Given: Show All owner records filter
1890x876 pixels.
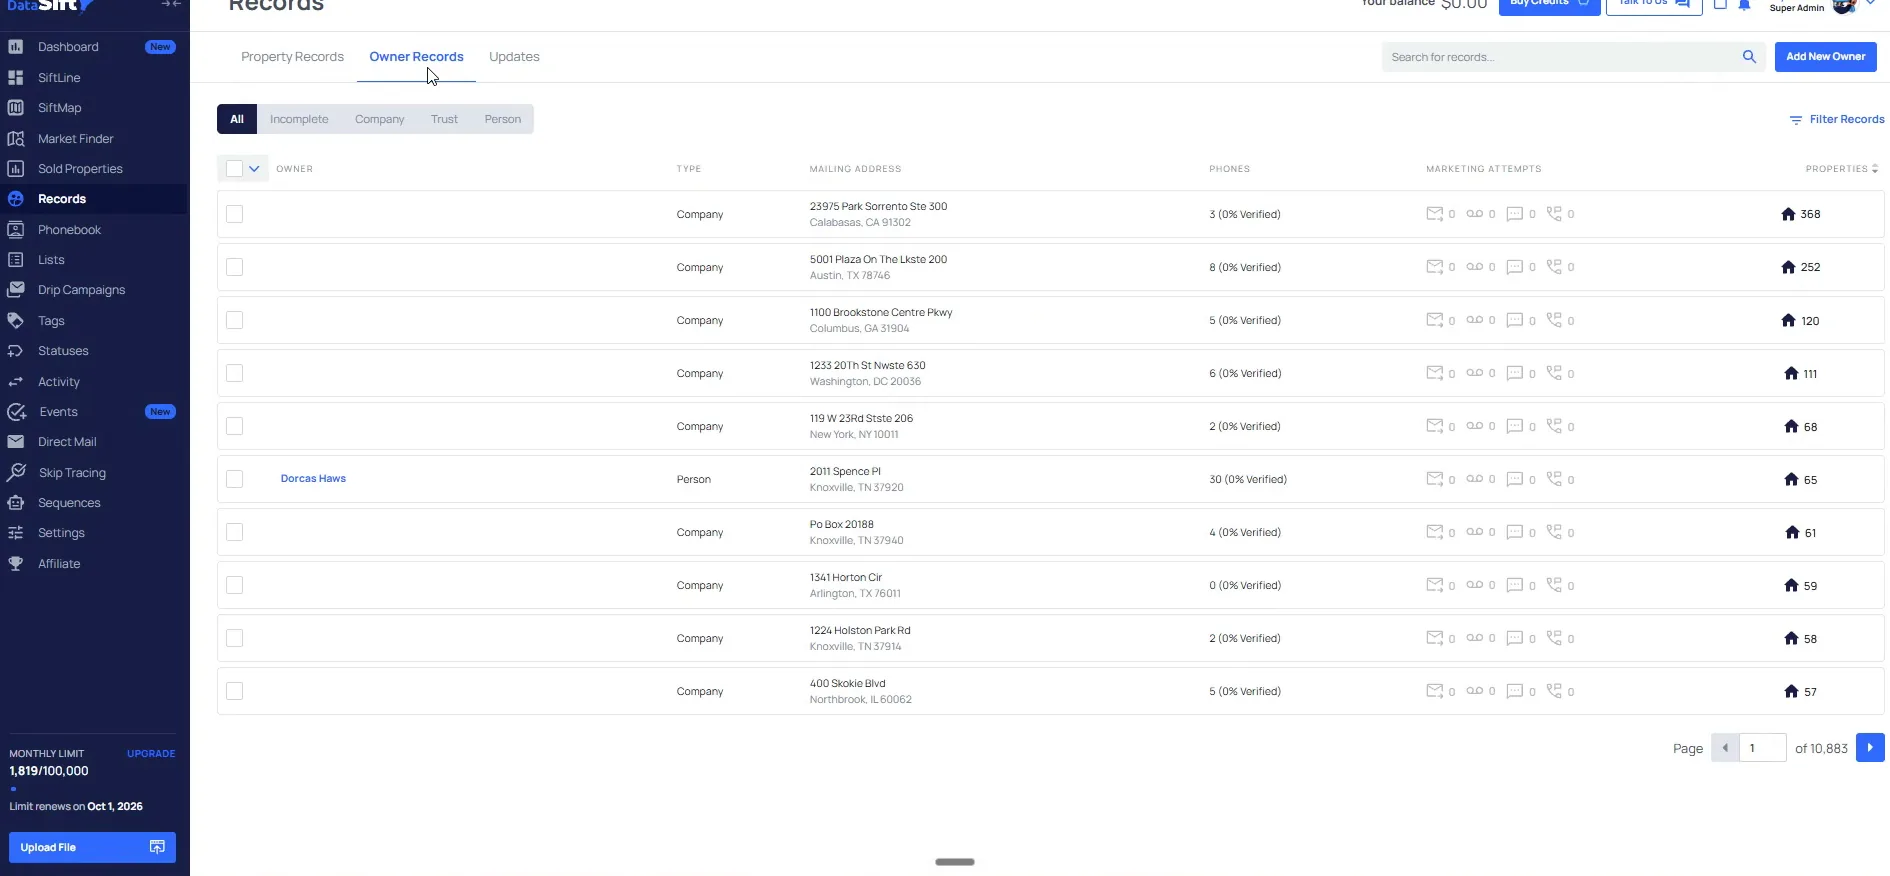Looking at the screenshot, I should click(237, 119).
